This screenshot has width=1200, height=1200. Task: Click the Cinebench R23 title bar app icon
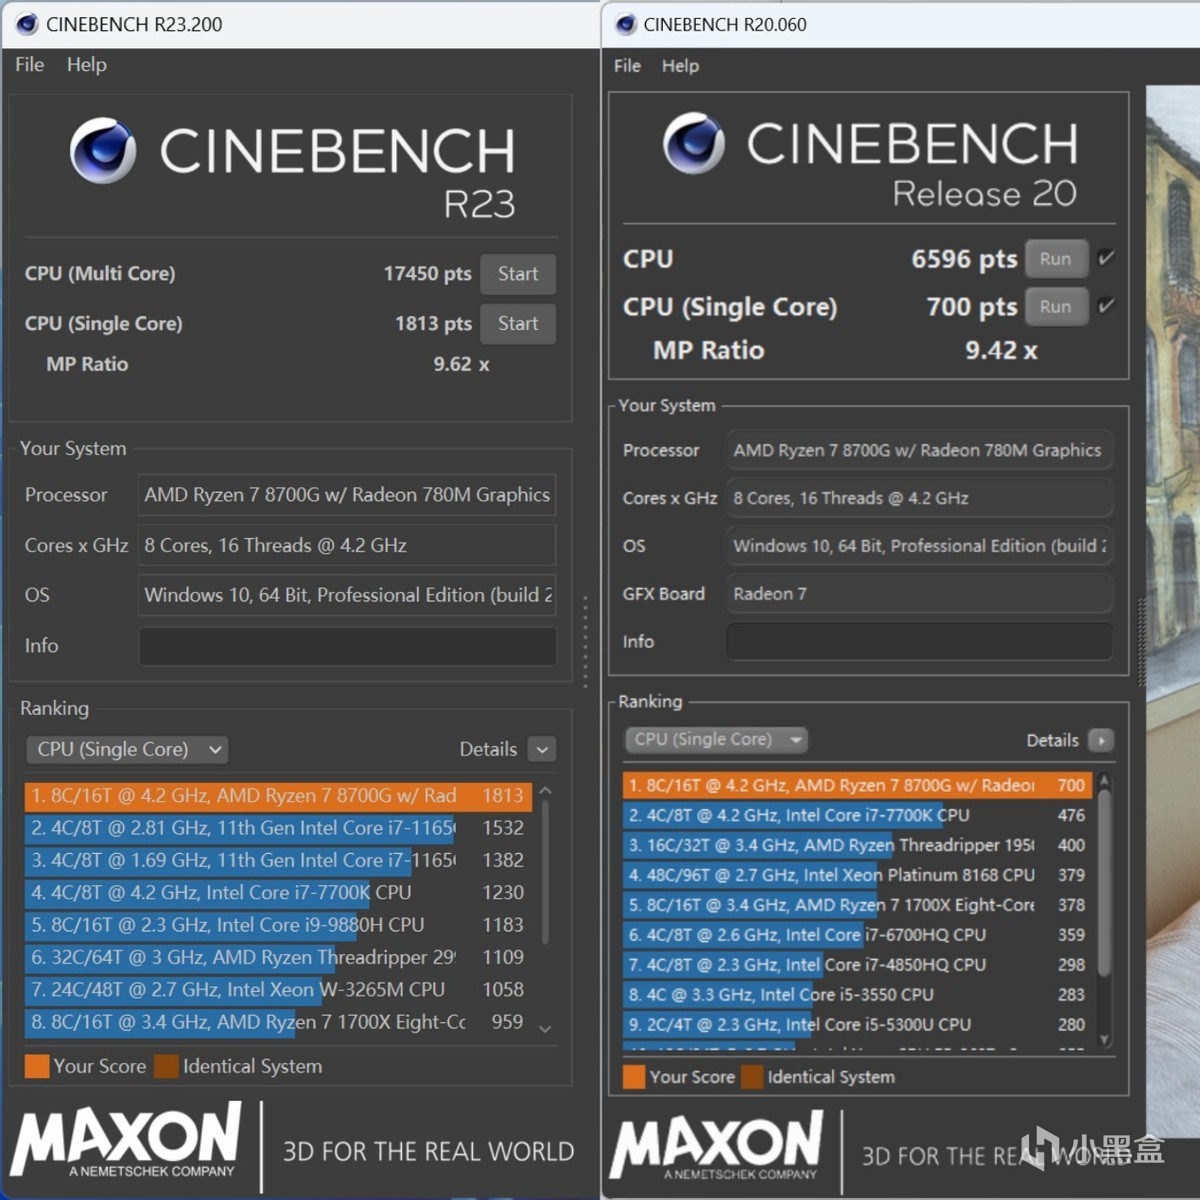(x=27, y=24)
